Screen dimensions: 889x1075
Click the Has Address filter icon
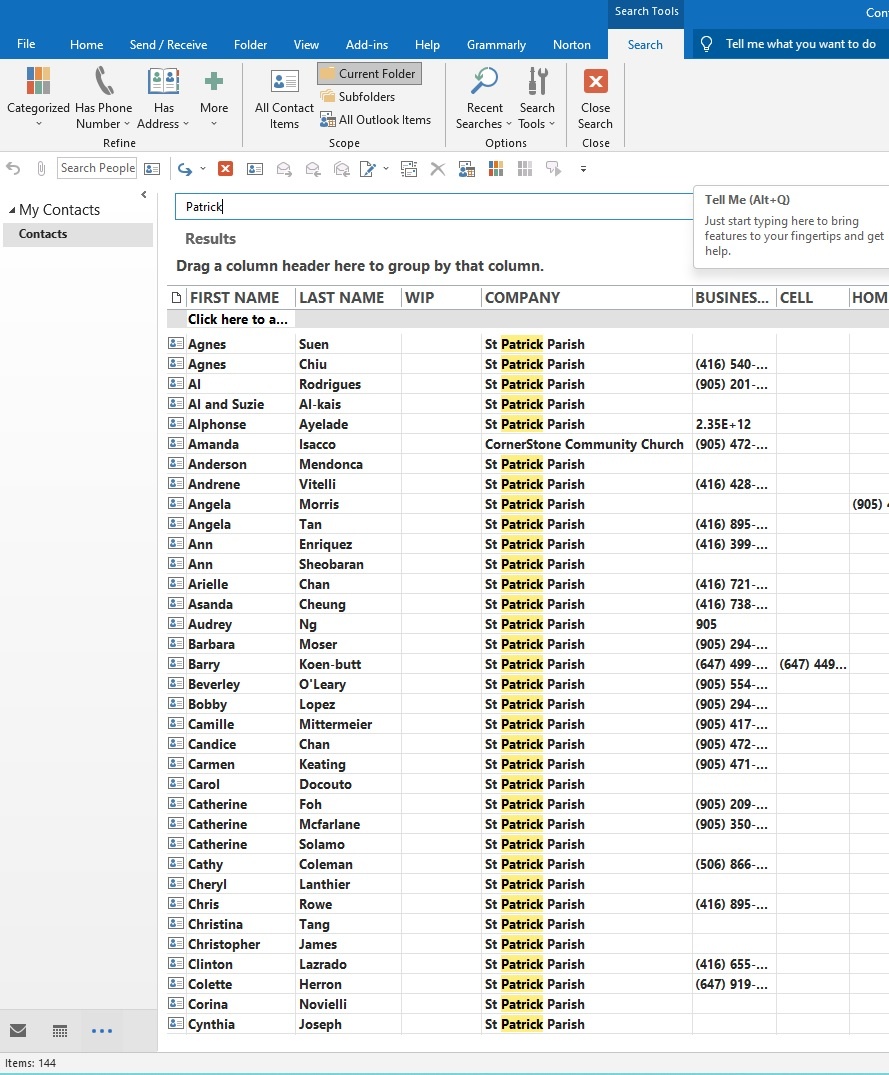[x=163, y=82]
